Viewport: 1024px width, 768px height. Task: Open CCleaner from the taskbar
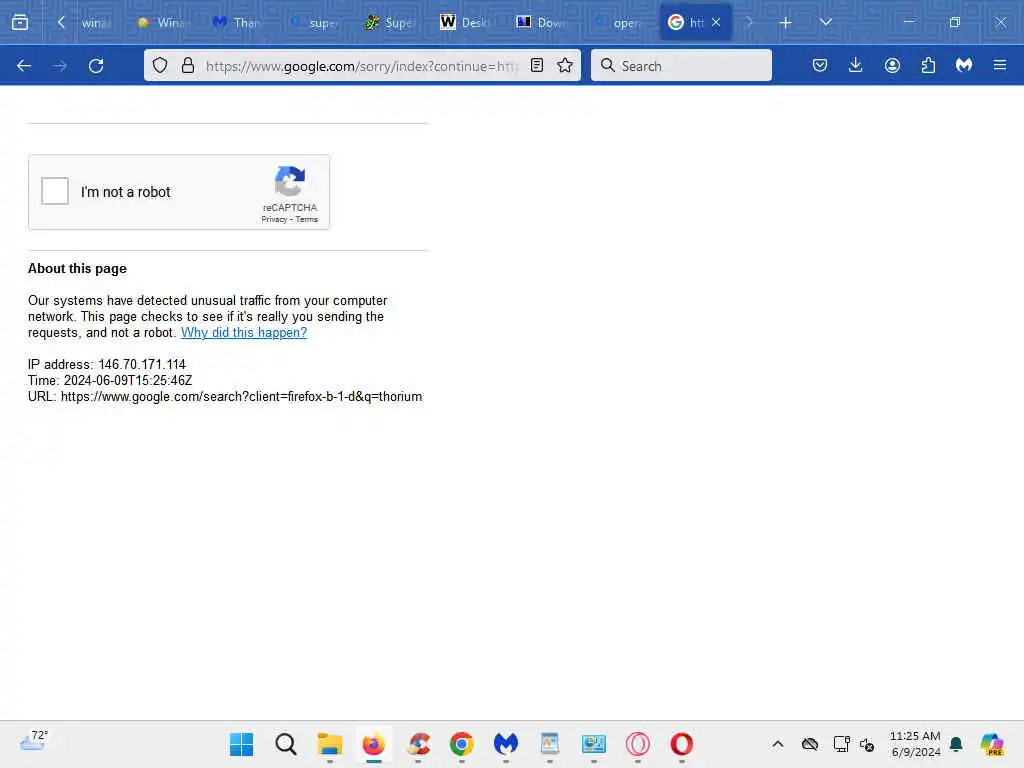point(418,744)
